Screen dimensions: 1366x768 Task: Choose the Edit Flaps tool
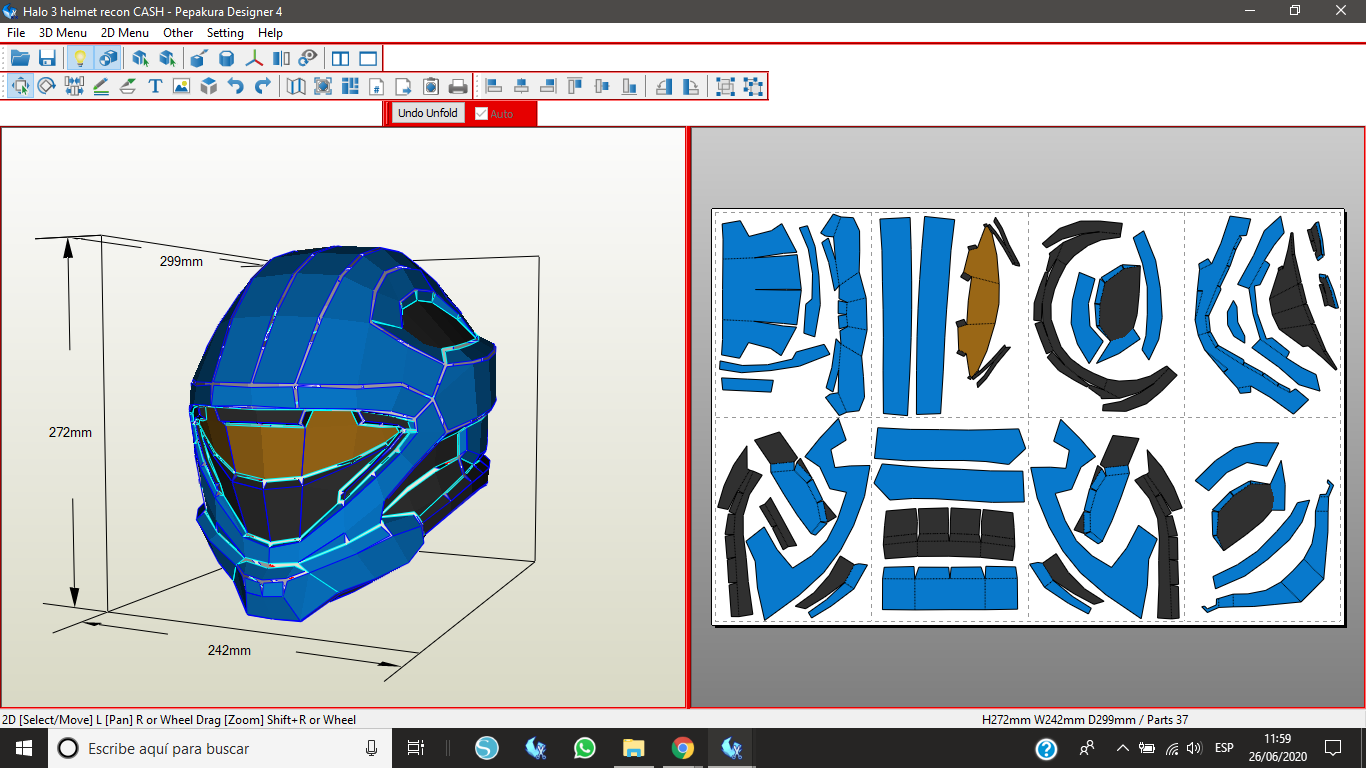click(x=128, y=86)
